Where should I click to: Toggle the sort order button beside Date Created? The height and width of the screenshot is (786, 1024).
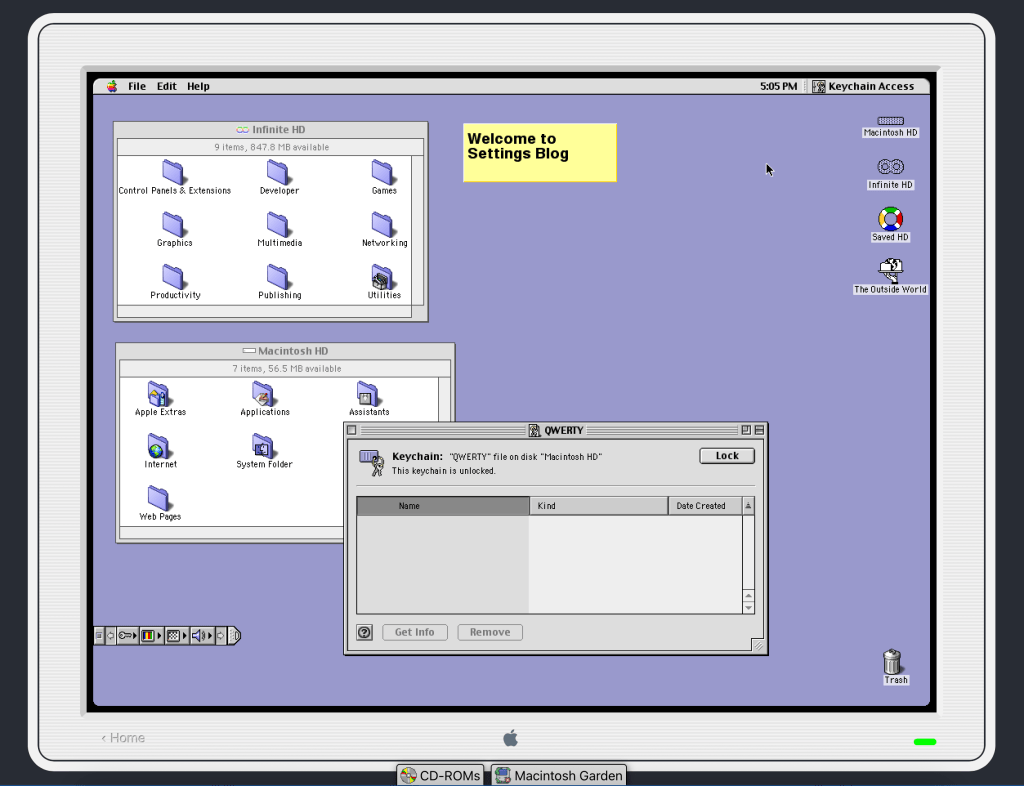tap(748, 506)
